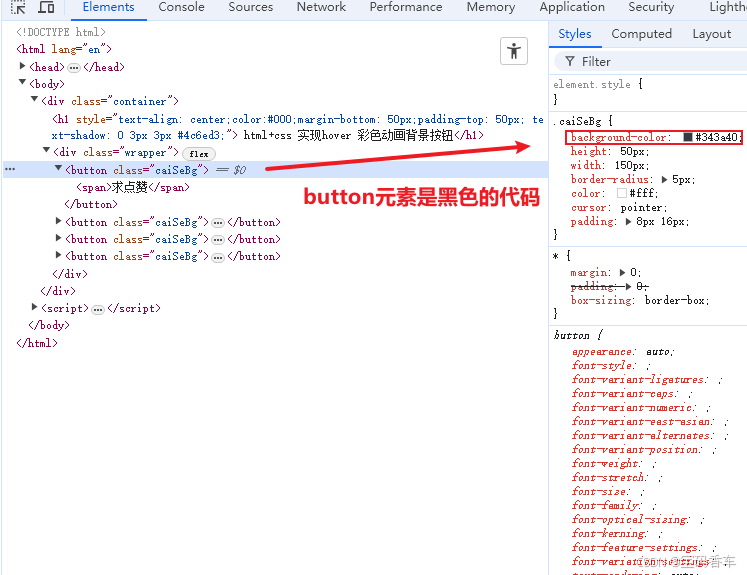Viewport: 747px width, 575px height.
Task: Open the Console tab
Action: [x=181, y=7]
